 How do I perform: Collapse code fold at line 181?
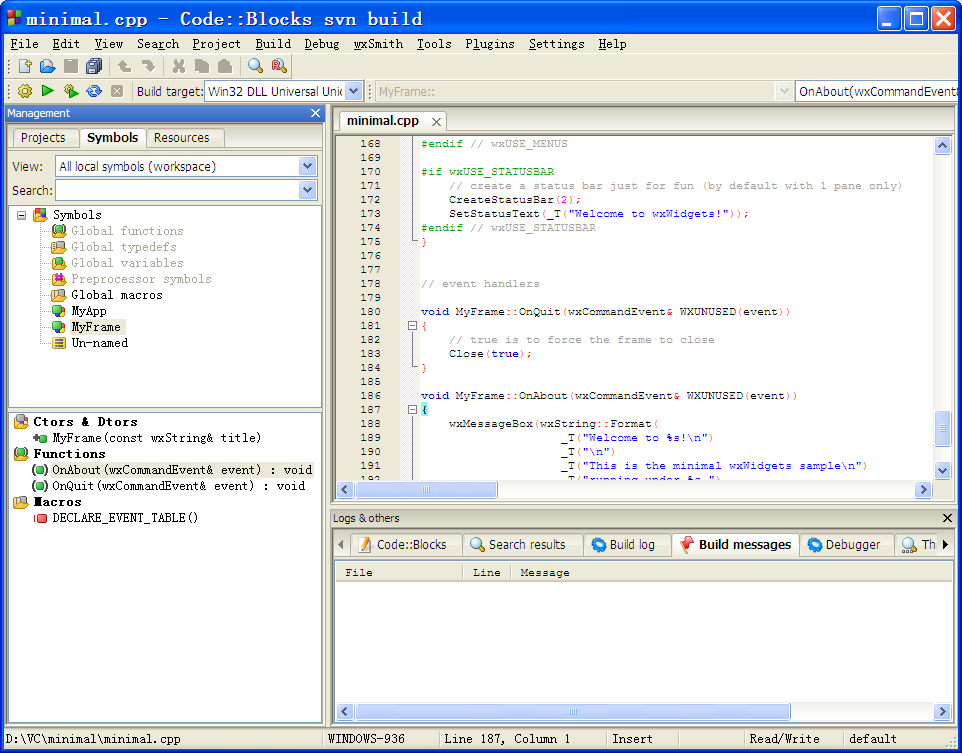[412, 326]
